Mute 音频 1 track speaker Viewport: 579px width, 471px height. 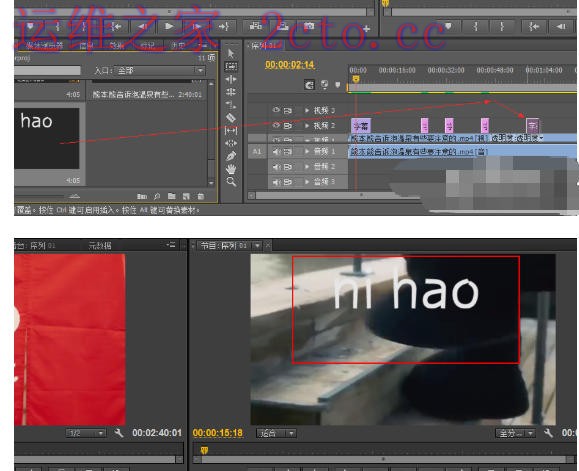click(x=277, y=151)
